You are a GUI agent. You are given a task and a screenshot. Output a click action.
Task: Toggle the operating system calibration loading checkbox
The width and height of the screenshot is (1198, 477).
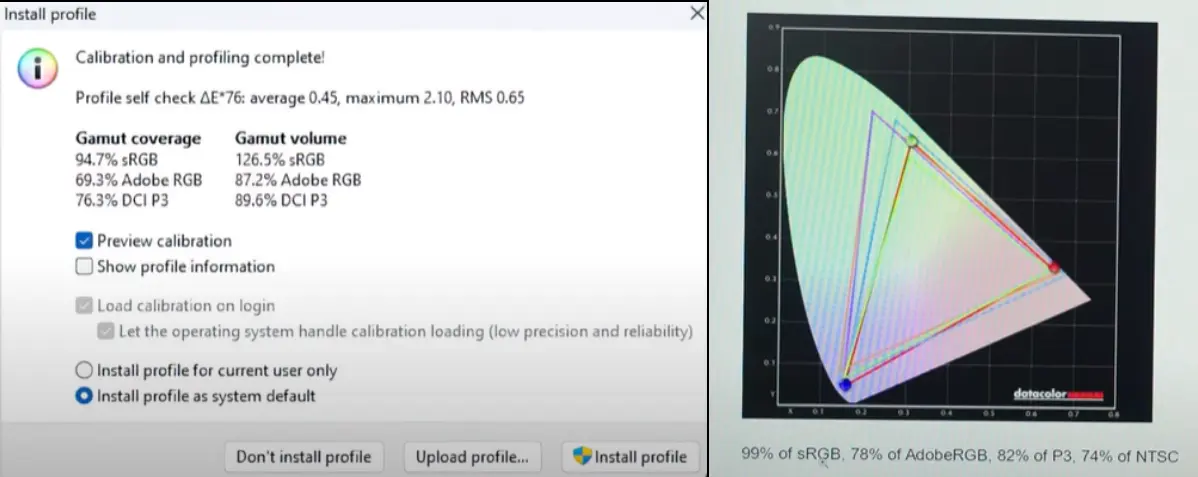(x=105, y=332)
